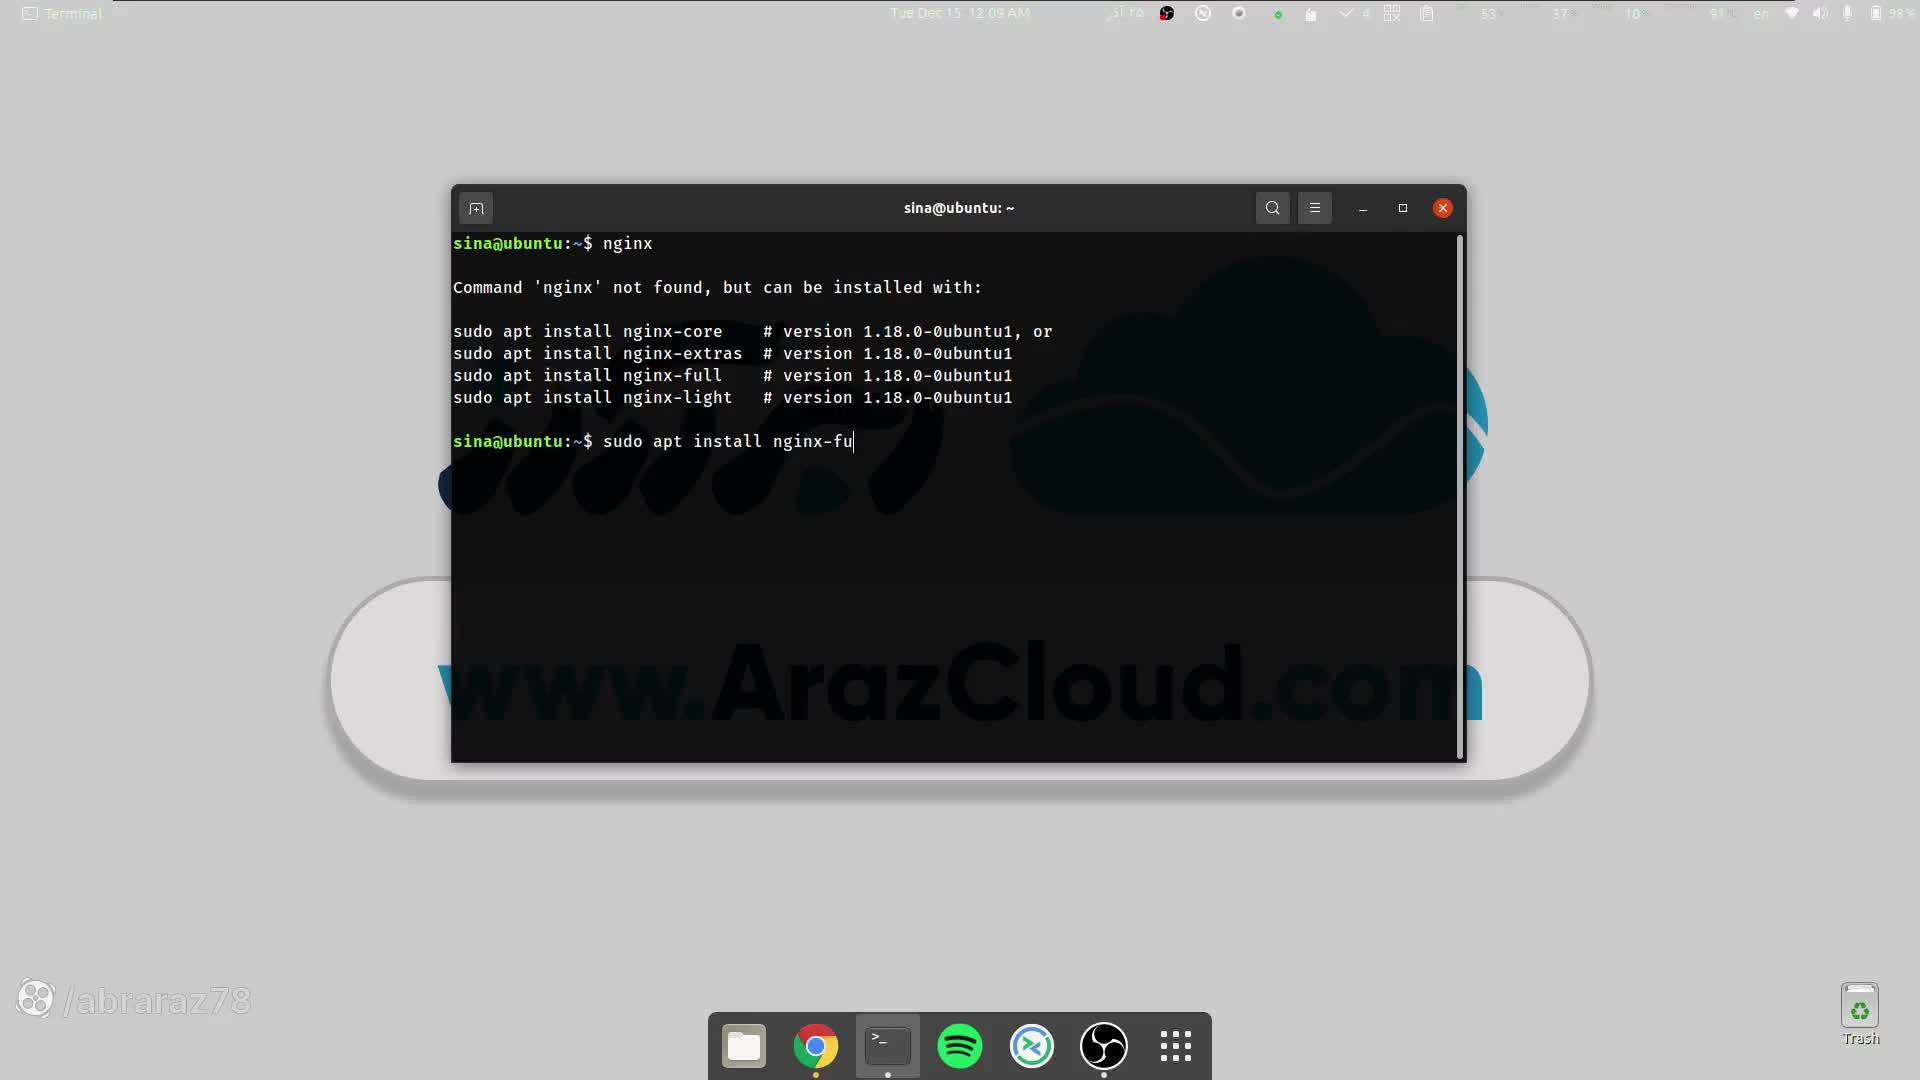Show all applications grid
This screenshot has height=1080, width=1920.
coord(1176,1046)
